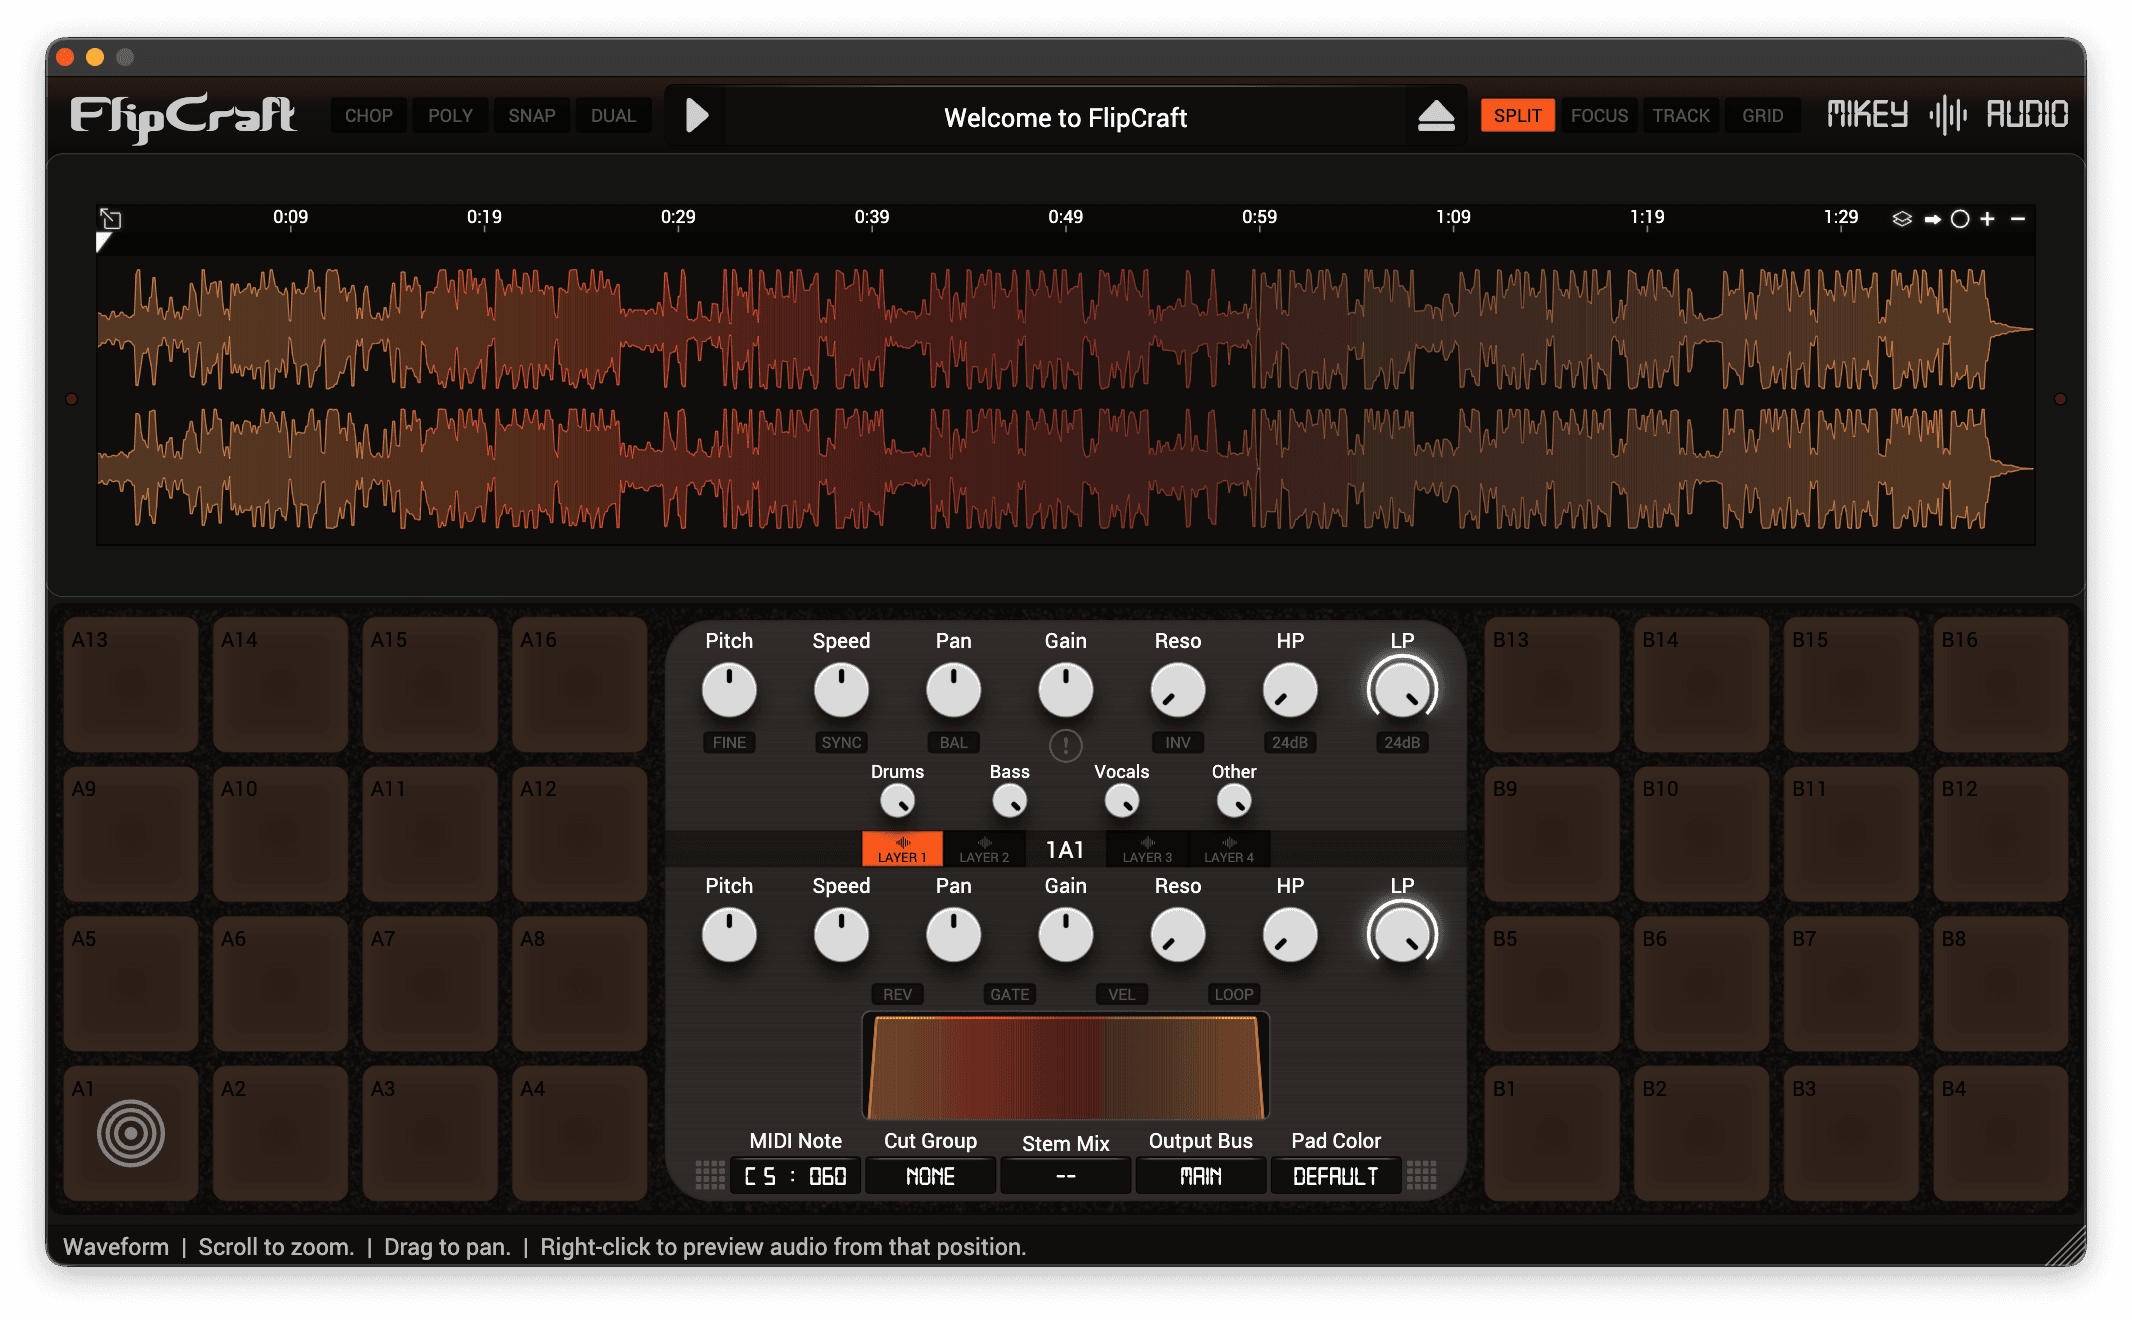Screen dimensions: 2132x1320
Task: Toggle the LOOP button above the envelope
Action: click(x=1233, y=994)
